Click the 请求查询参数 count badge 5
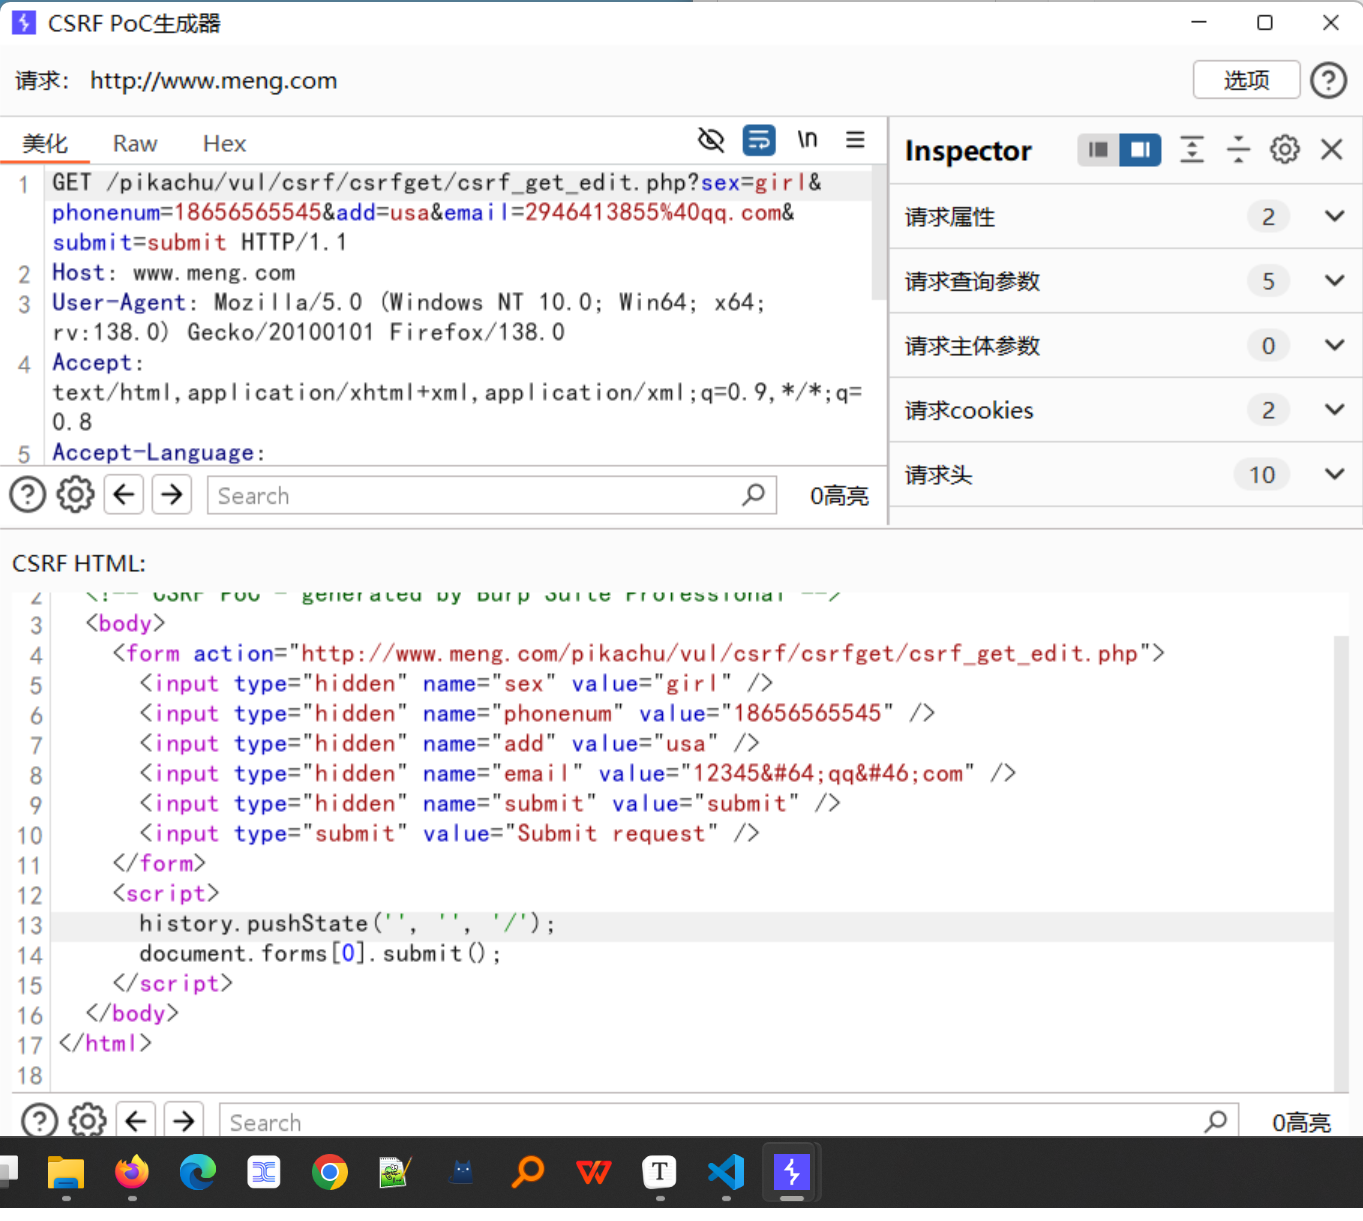Image resolution: width=1363 pixels, height=1221 pixels. pos(1268,281)
